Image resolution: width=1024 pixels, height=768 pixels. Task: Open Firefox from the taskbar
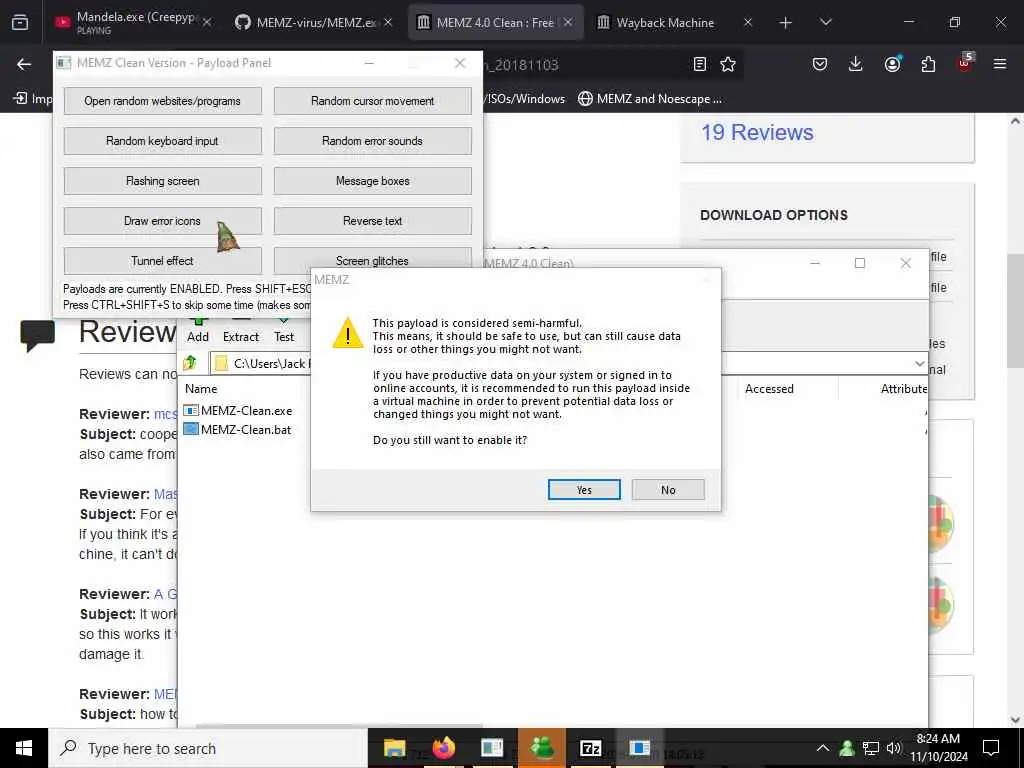click(x=443, y=748)
